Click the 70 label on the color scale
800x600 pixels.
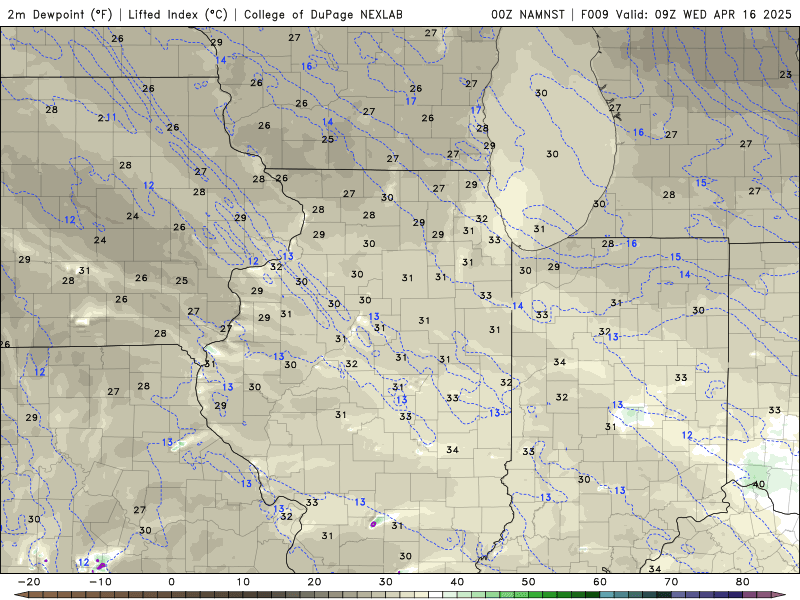coord(671,582)
